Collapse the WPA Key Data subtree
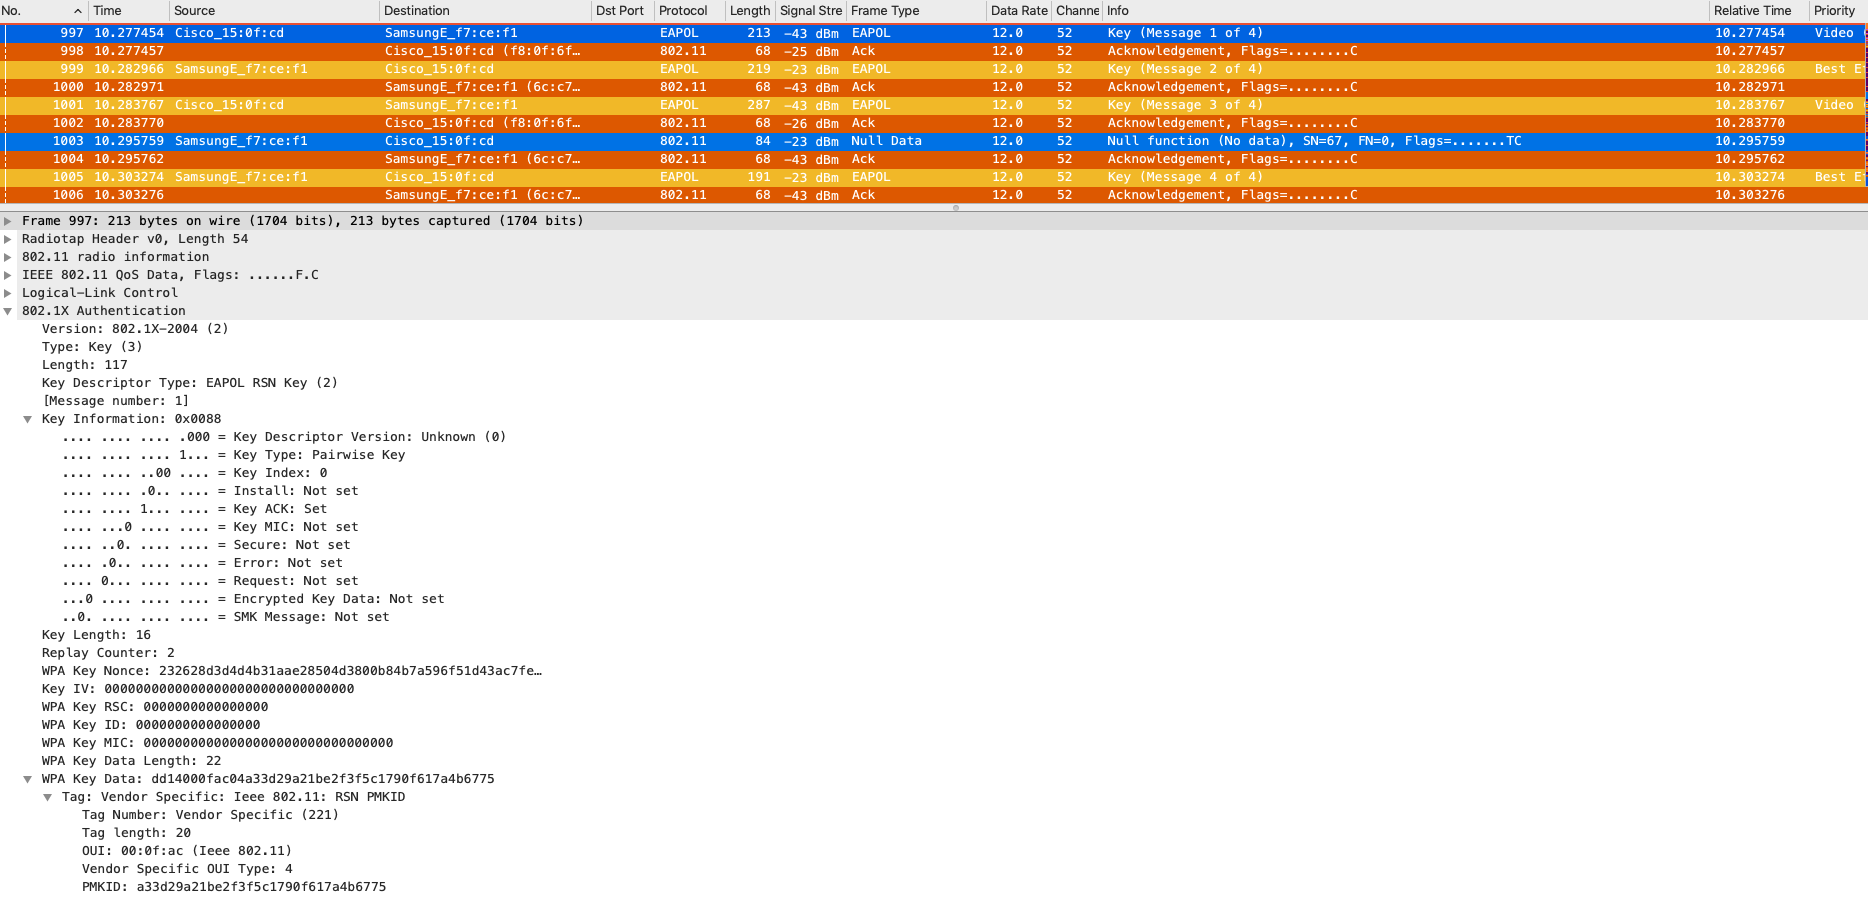Image resolution: width=1868 pixels, height=902 pixels. [x=28, y=779]
